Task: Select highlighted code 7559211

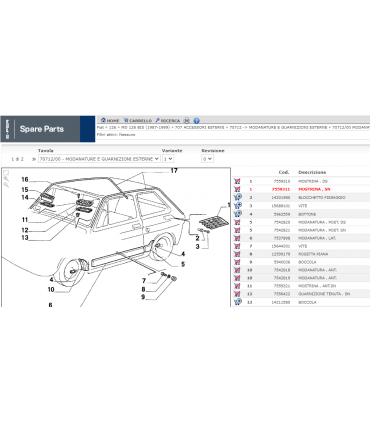Action: pyautogui.click(x=281, y=189)
